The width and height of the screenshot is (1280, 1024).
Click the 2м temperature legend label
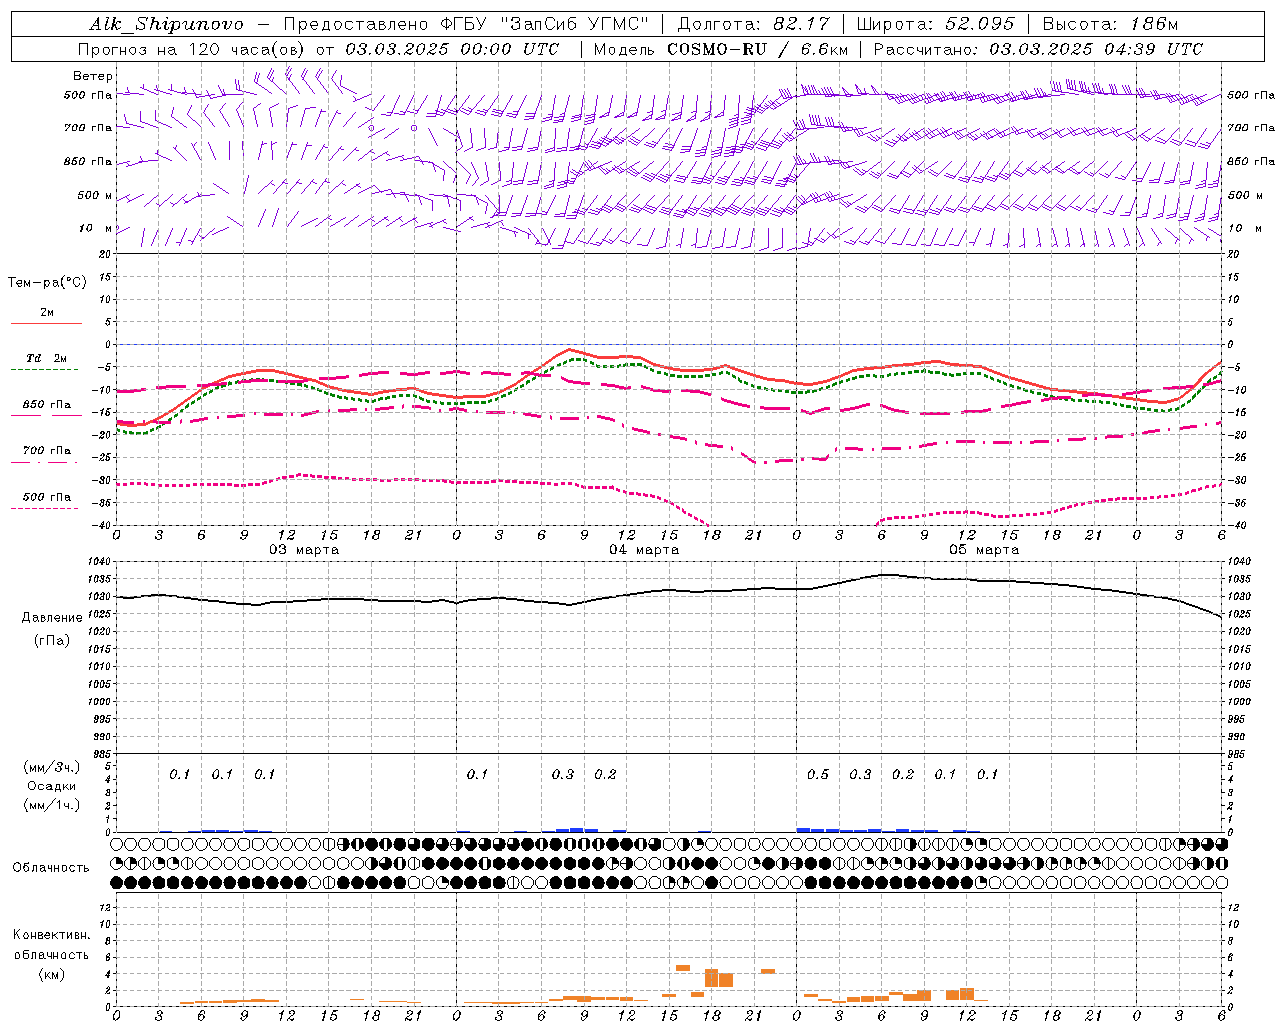click(47, 313)
